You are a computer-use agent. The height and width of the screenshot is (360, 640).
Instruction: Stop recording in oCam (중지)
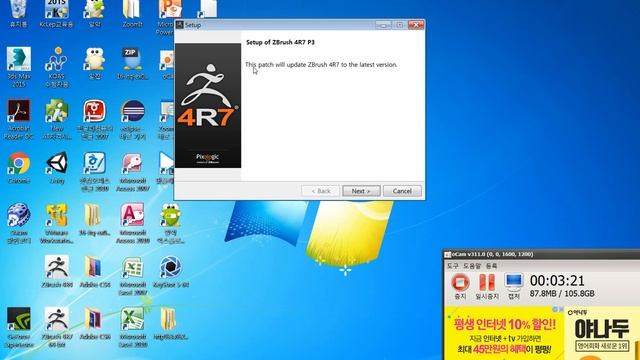460,287
